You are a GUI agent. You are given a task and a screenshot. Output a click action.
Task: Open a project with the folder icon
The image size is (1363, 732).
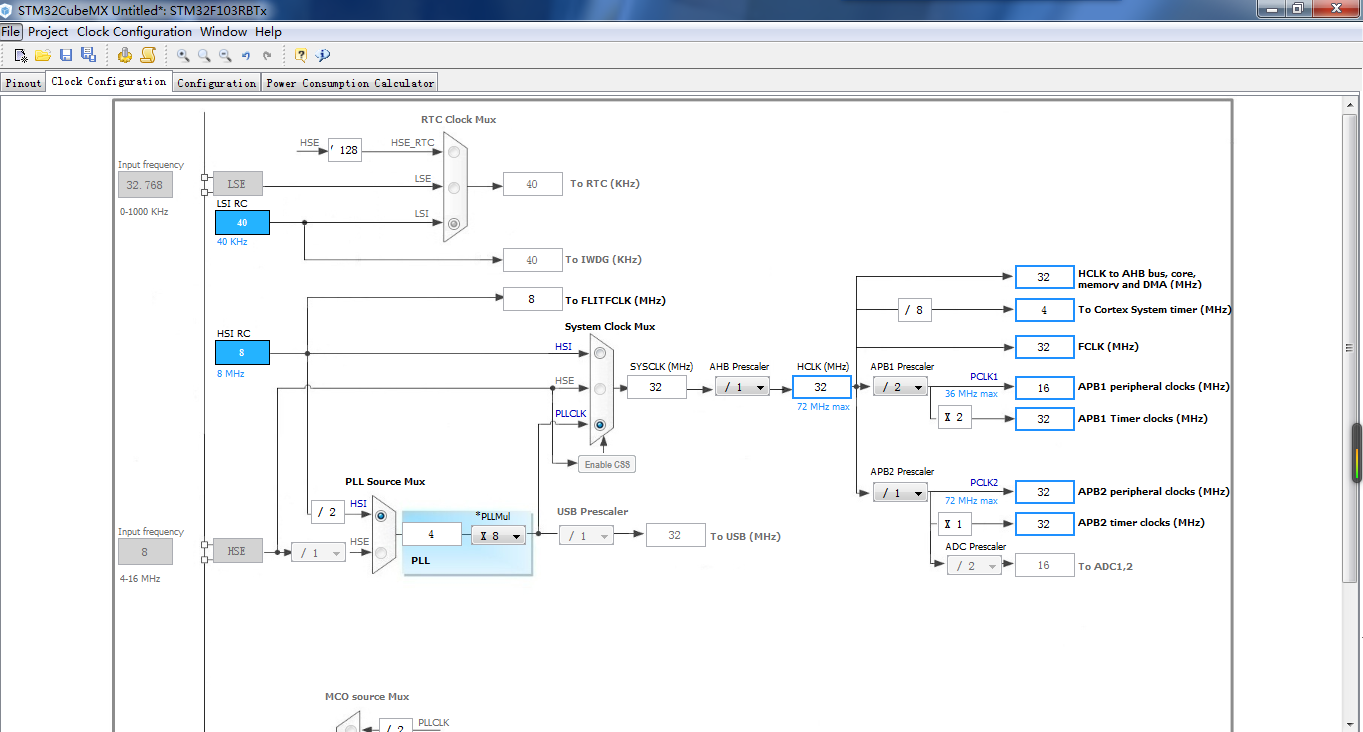click(43, 55)
